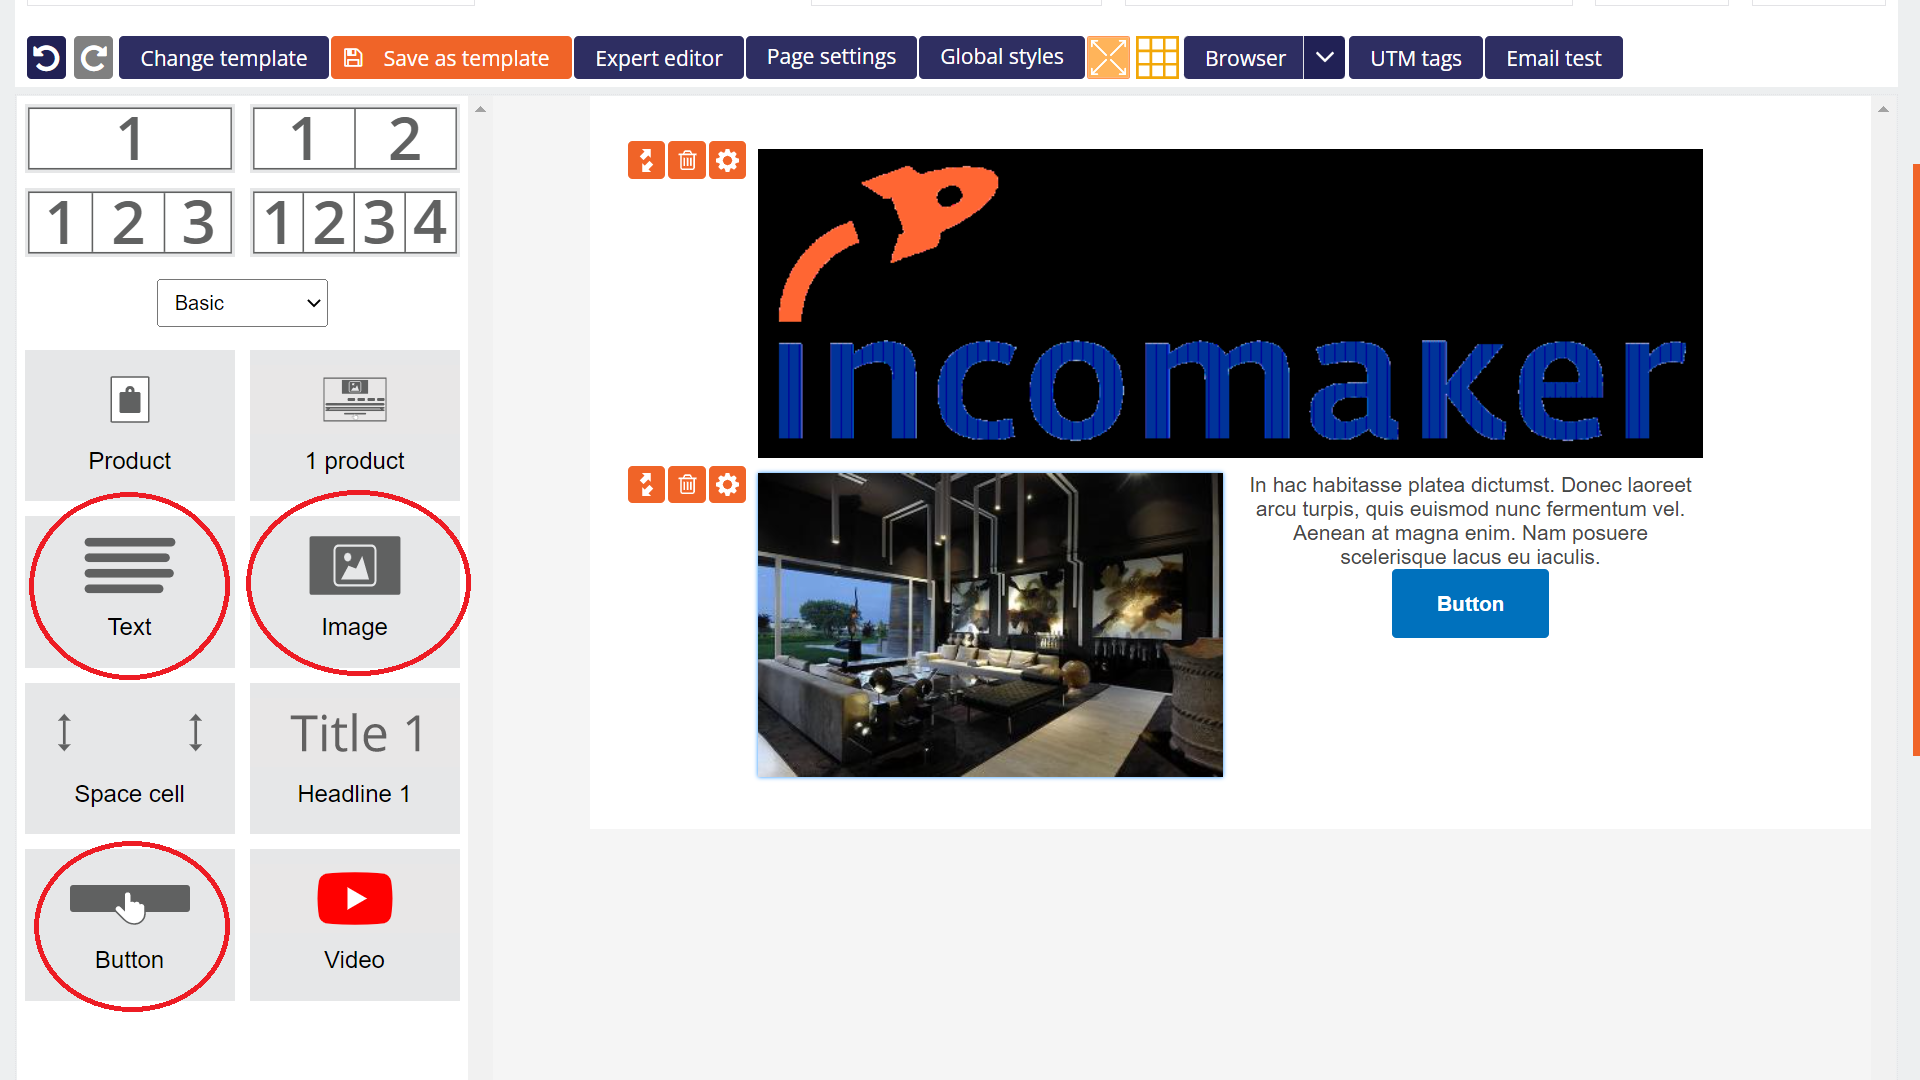Click the Email test button
The image size is (1920, 1080).
[1553, 58]
